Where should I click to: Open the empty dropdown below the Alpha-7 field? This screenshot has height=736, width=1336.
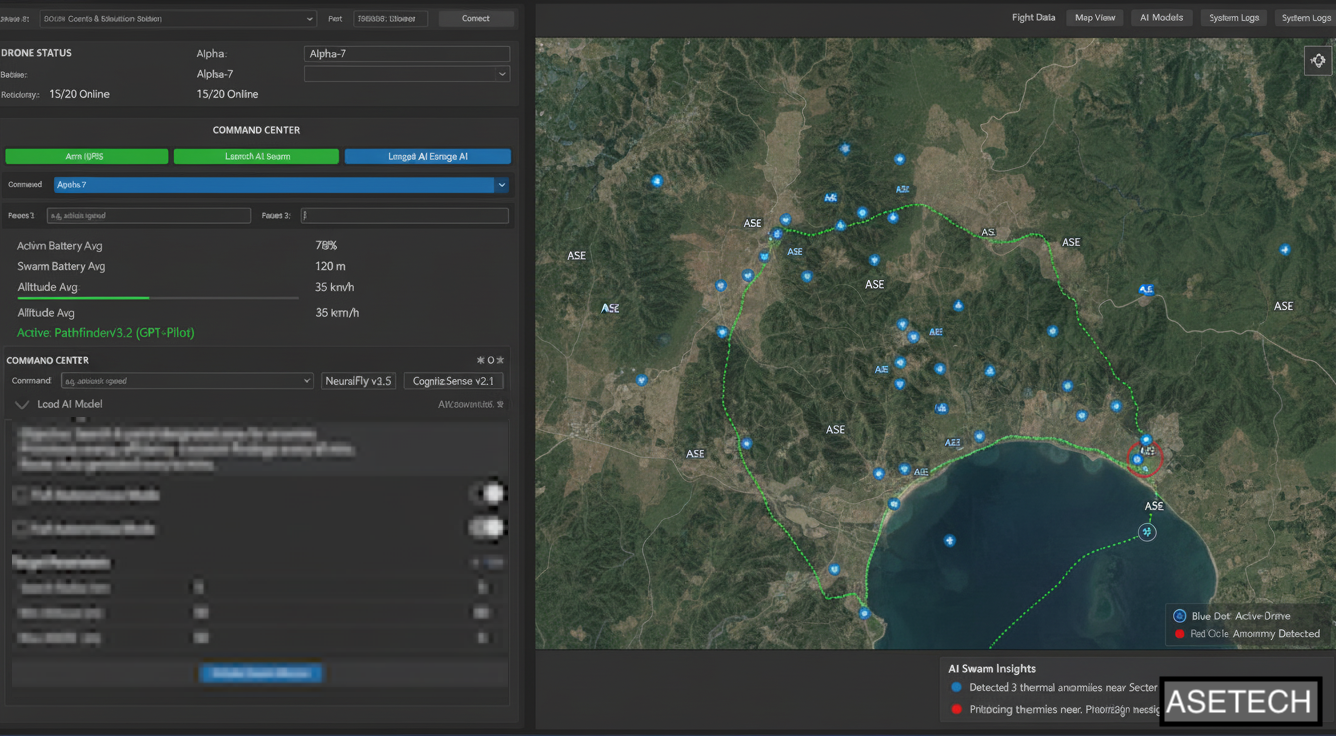(407, 74)
